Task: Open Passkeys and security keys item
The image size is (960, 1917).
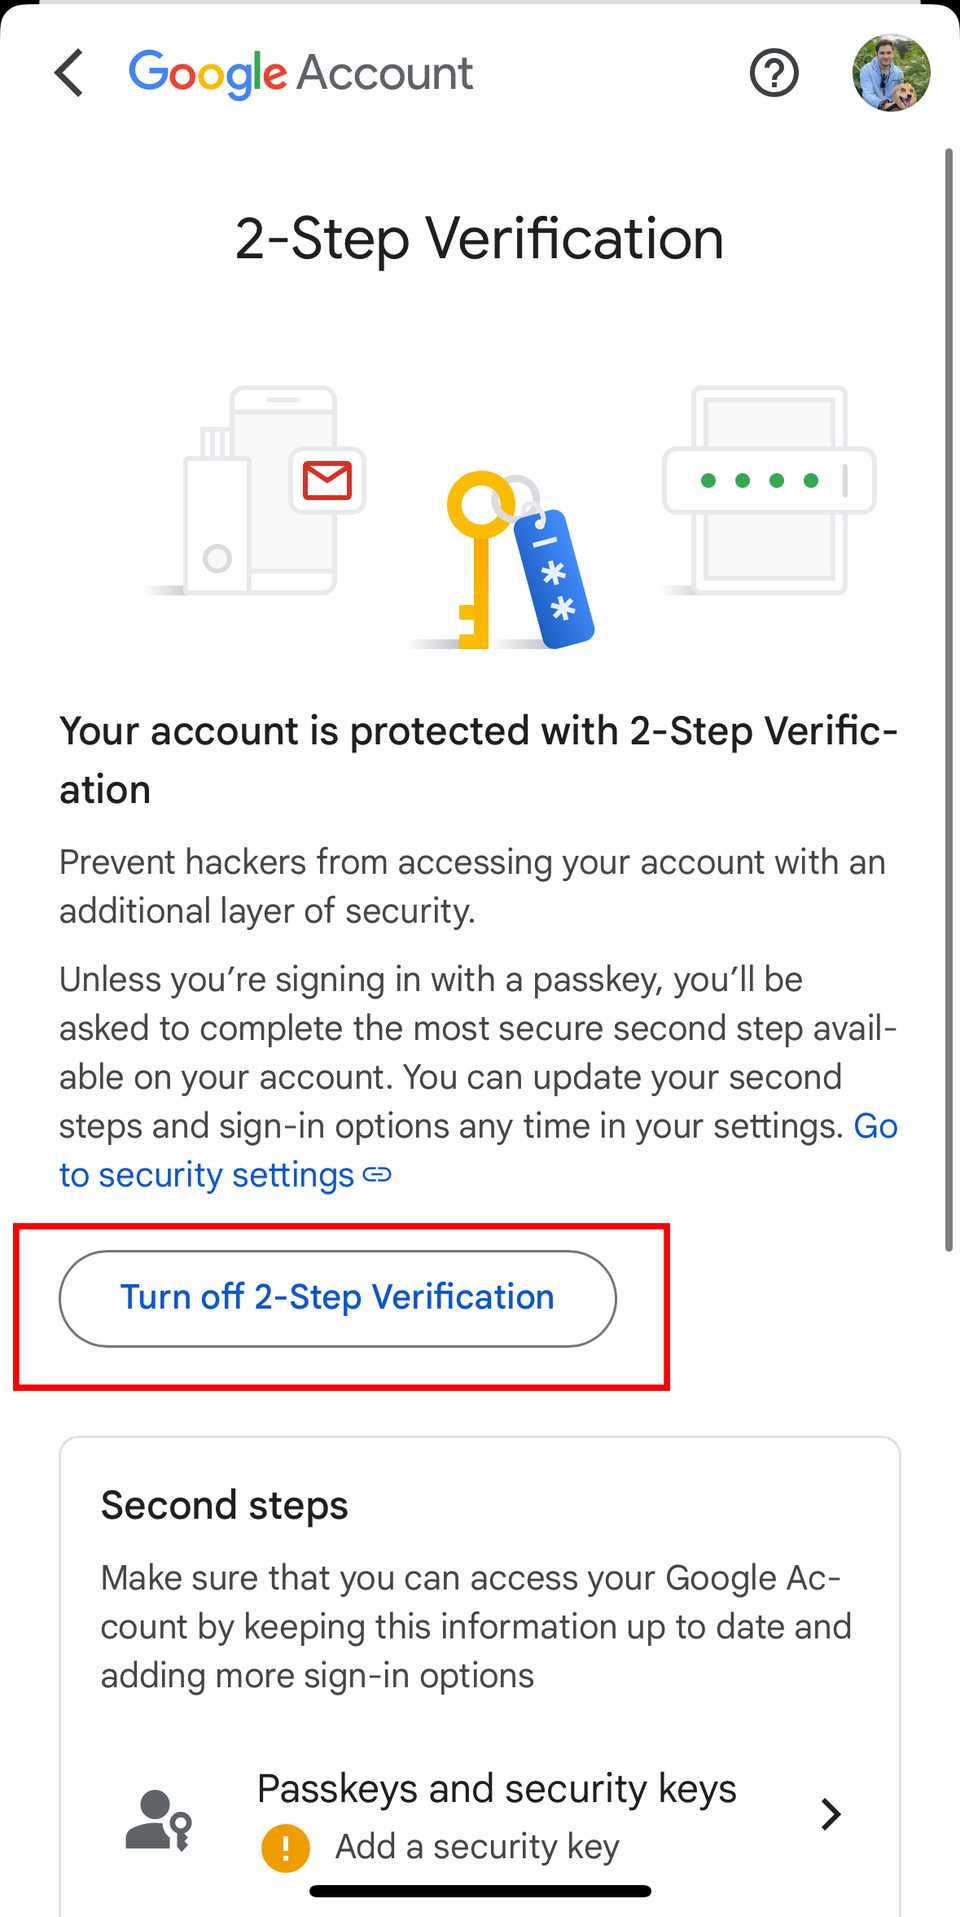Action: [496, 1789]
